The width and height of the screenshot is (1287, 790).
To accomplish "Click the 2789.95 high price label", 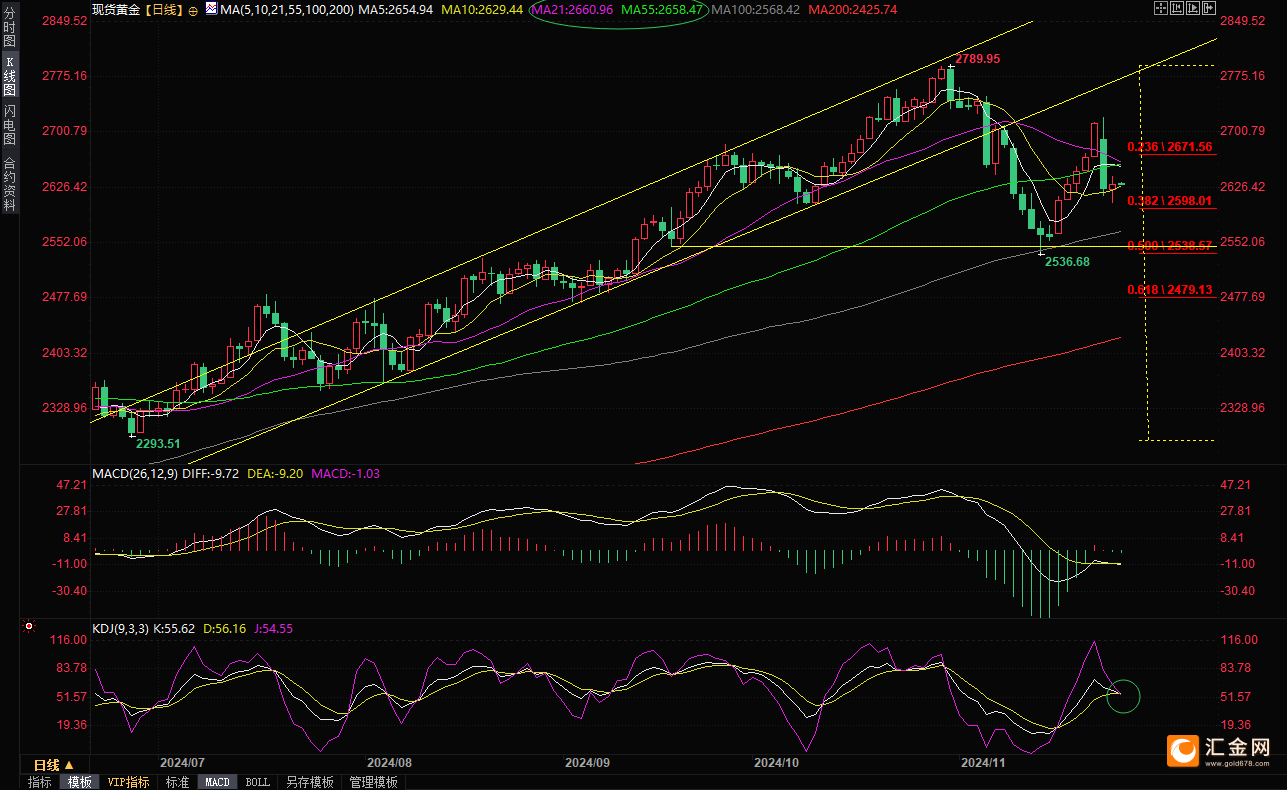I will pos(978,59).
